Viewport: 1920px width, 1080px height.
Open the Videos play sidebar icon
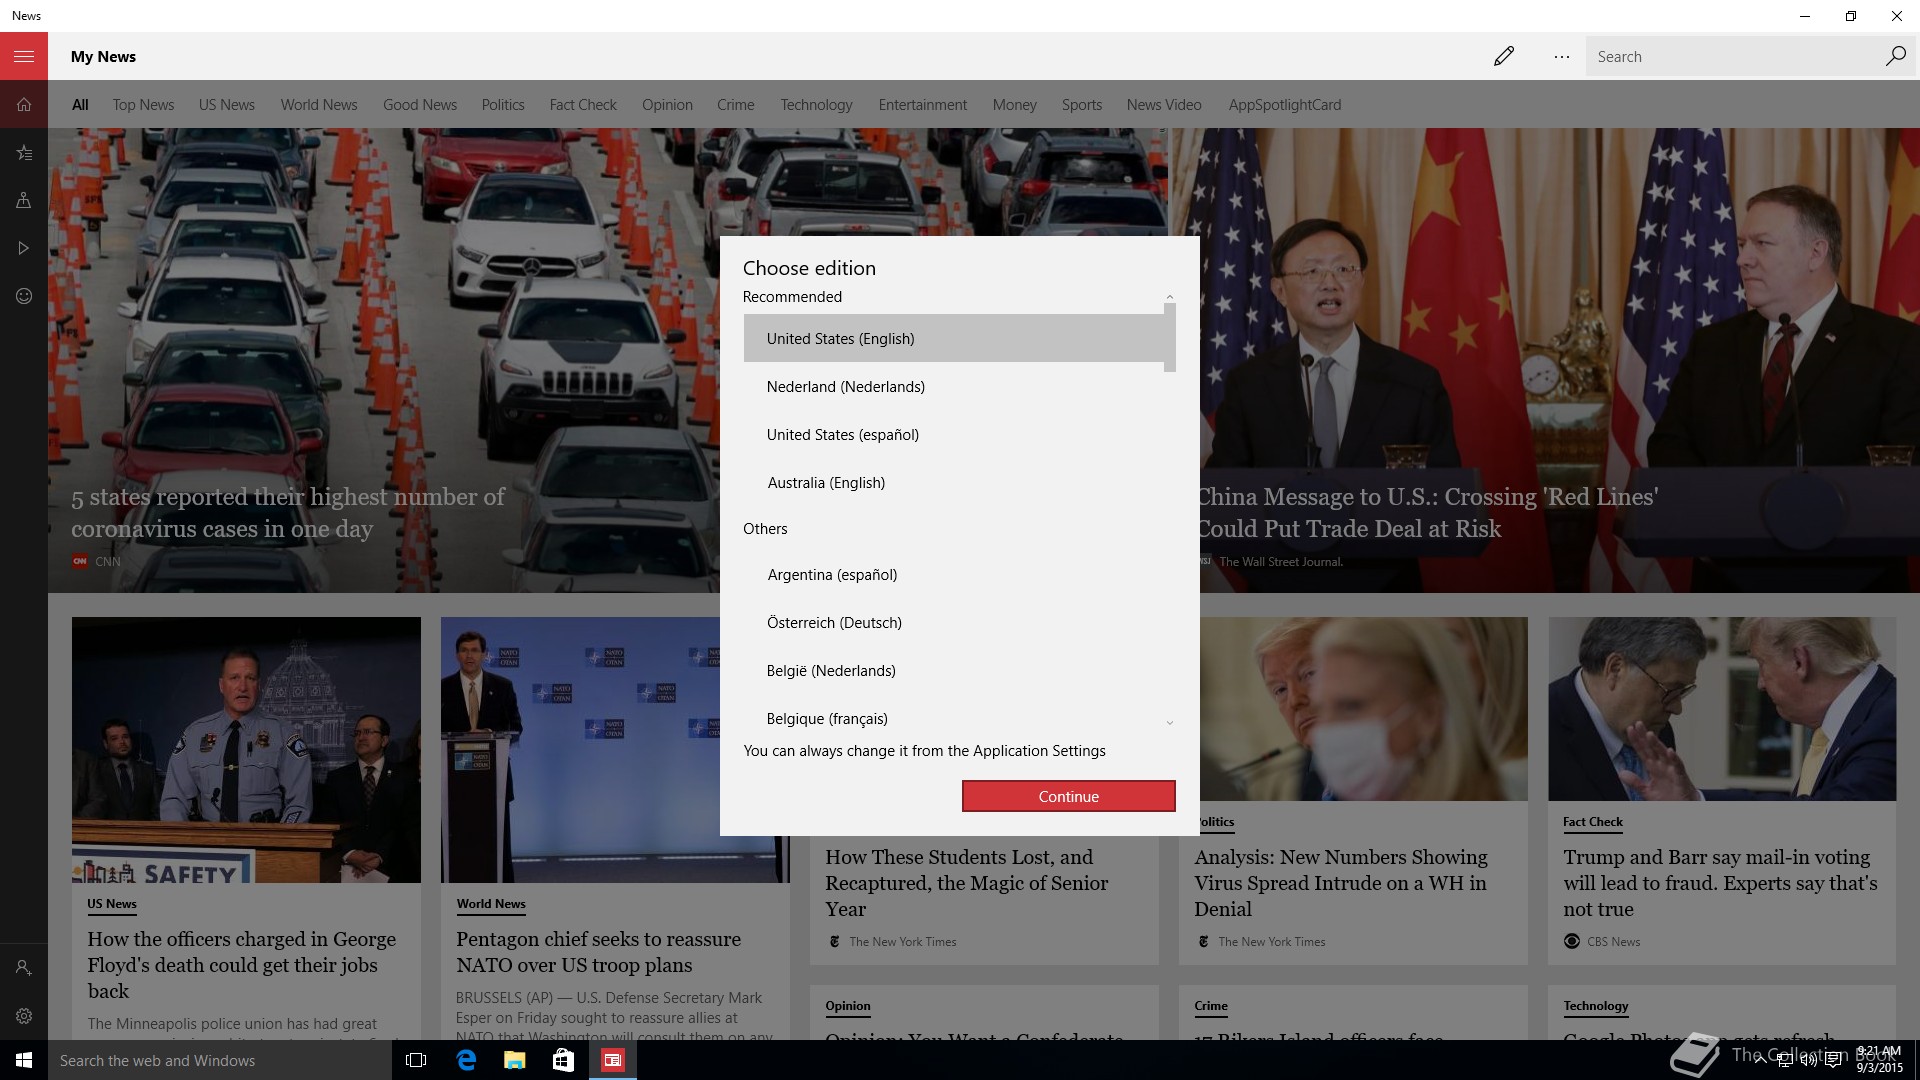point(24,248)
